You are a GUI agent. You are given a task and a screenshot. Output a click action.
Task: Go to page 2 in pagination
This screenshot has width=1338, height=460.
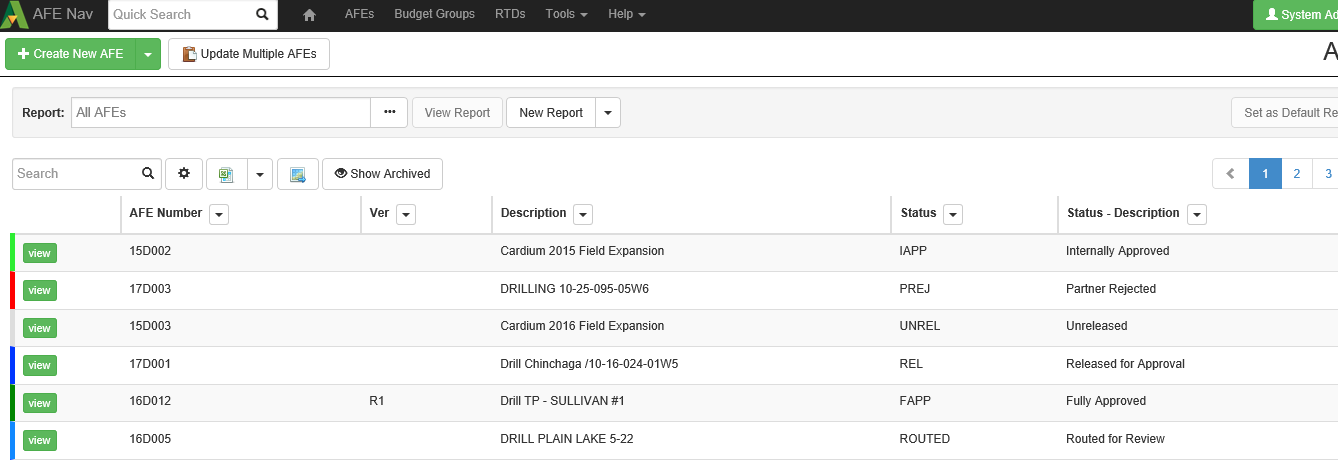pyautogui.click(x=1296, y=174)
